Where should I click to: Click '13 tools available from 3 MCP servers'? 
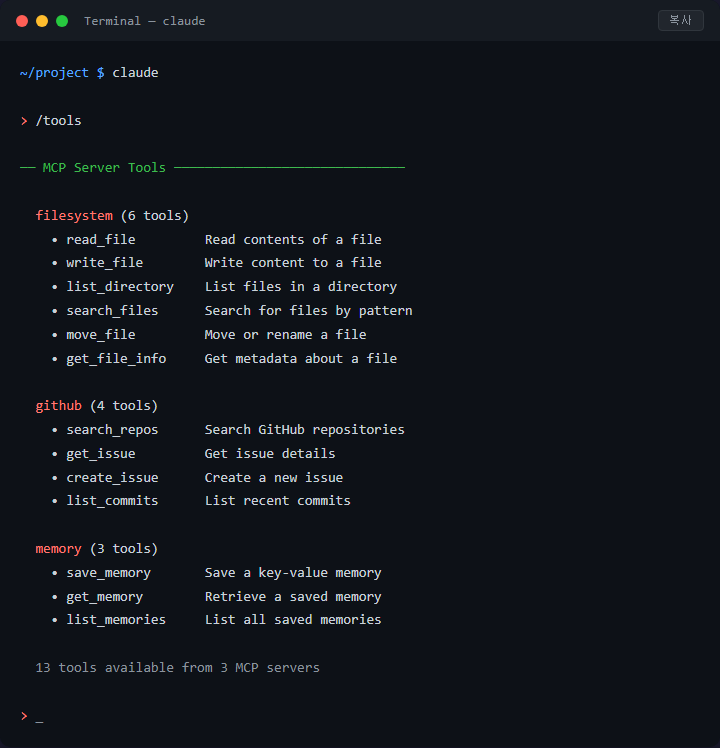(x=177, y=668)
